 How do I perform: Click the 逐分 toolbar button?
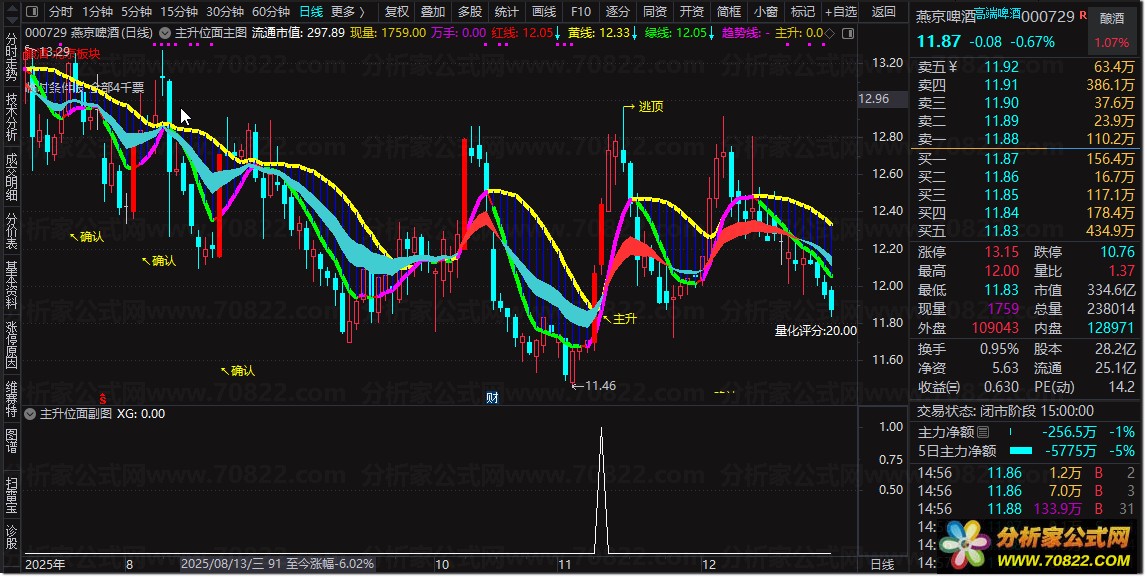(617, 12)
